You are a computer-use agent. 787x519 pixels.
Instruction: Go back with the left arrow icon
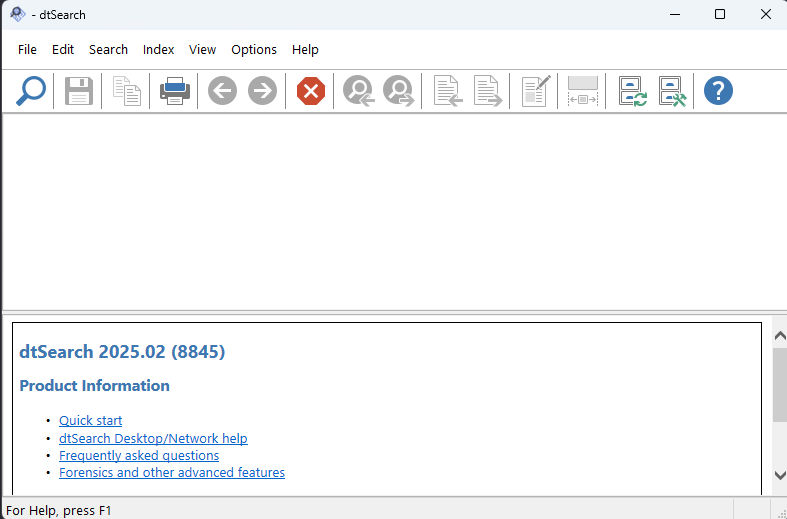tap(222, 91)
